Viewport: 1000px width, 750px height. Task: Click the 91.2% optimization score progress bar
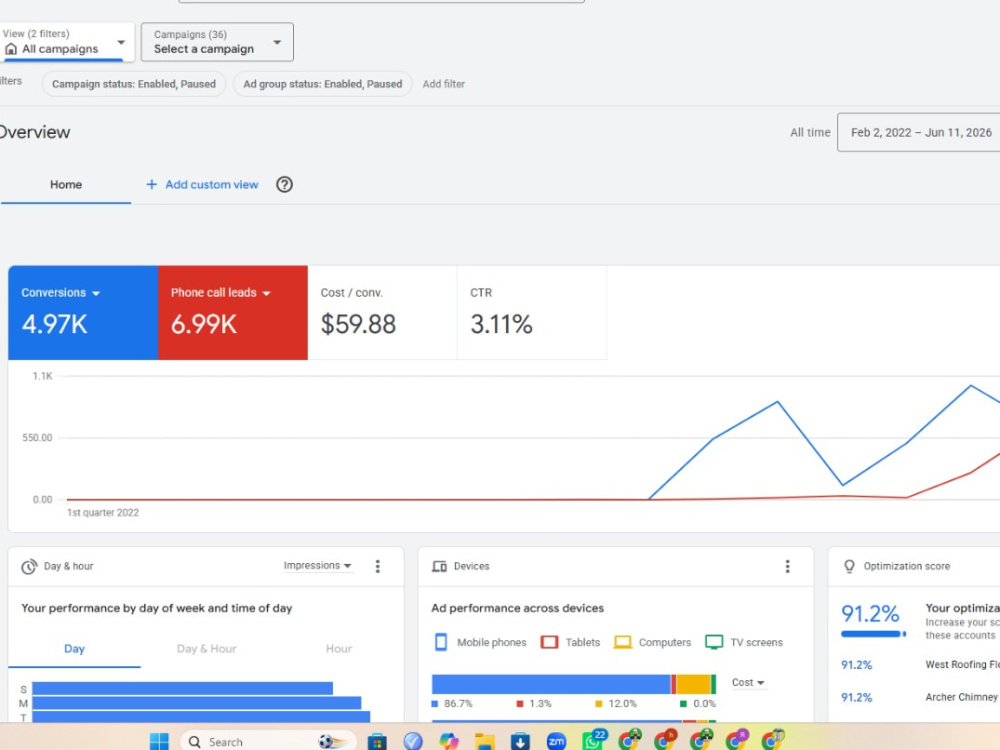(873, 634)
